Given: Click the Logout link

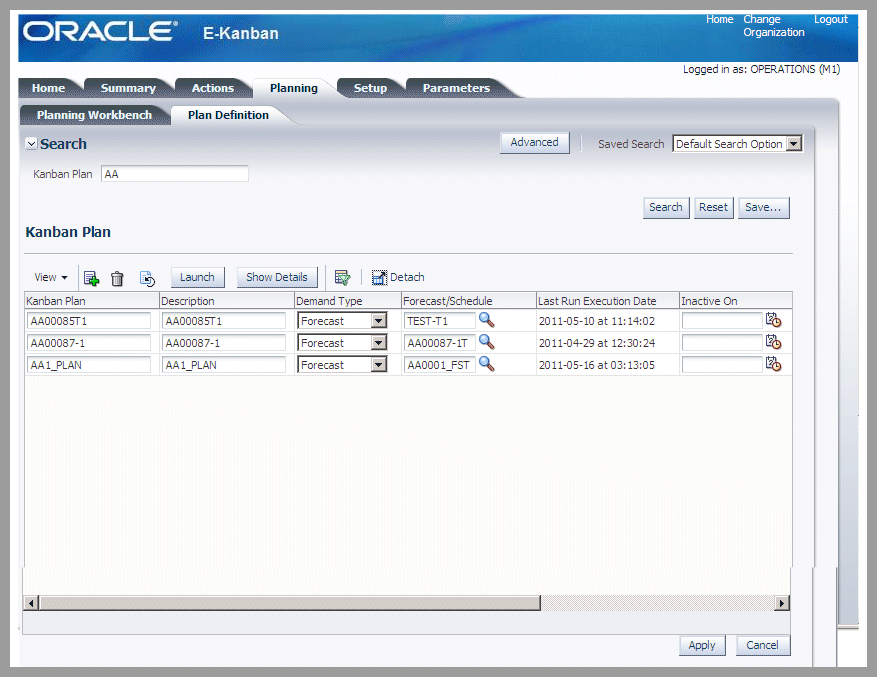Looking at the screenshot, I should 831,19.
